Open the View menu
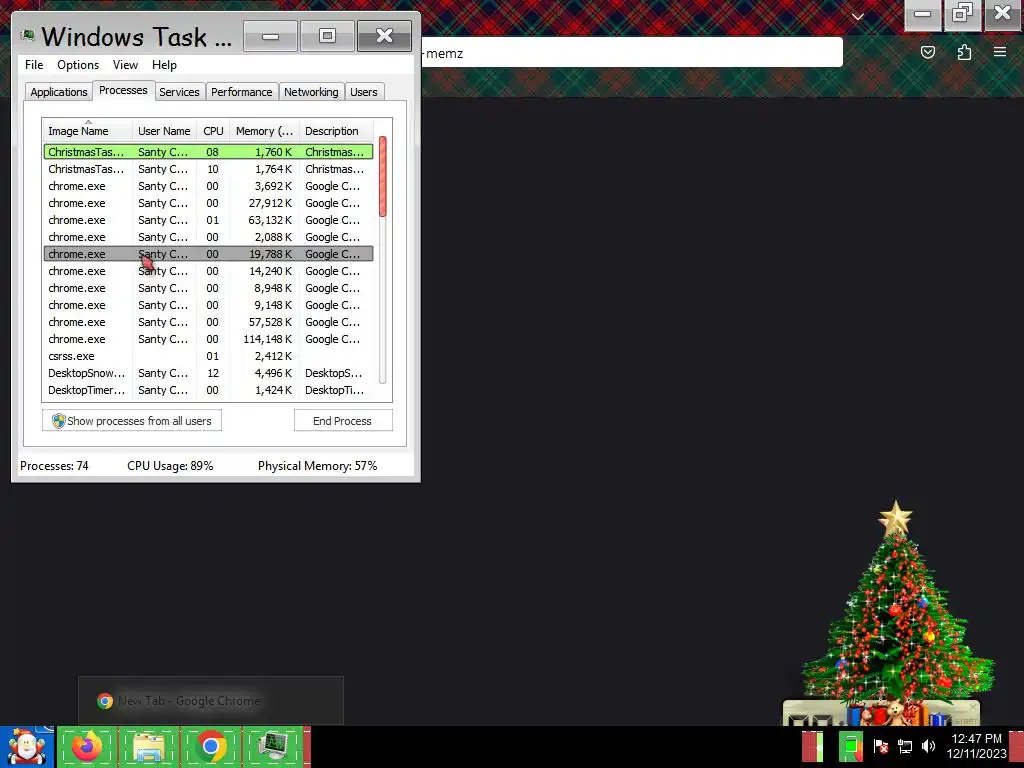The width and height of the screenshot is (1024, 768). click(125, 65)
